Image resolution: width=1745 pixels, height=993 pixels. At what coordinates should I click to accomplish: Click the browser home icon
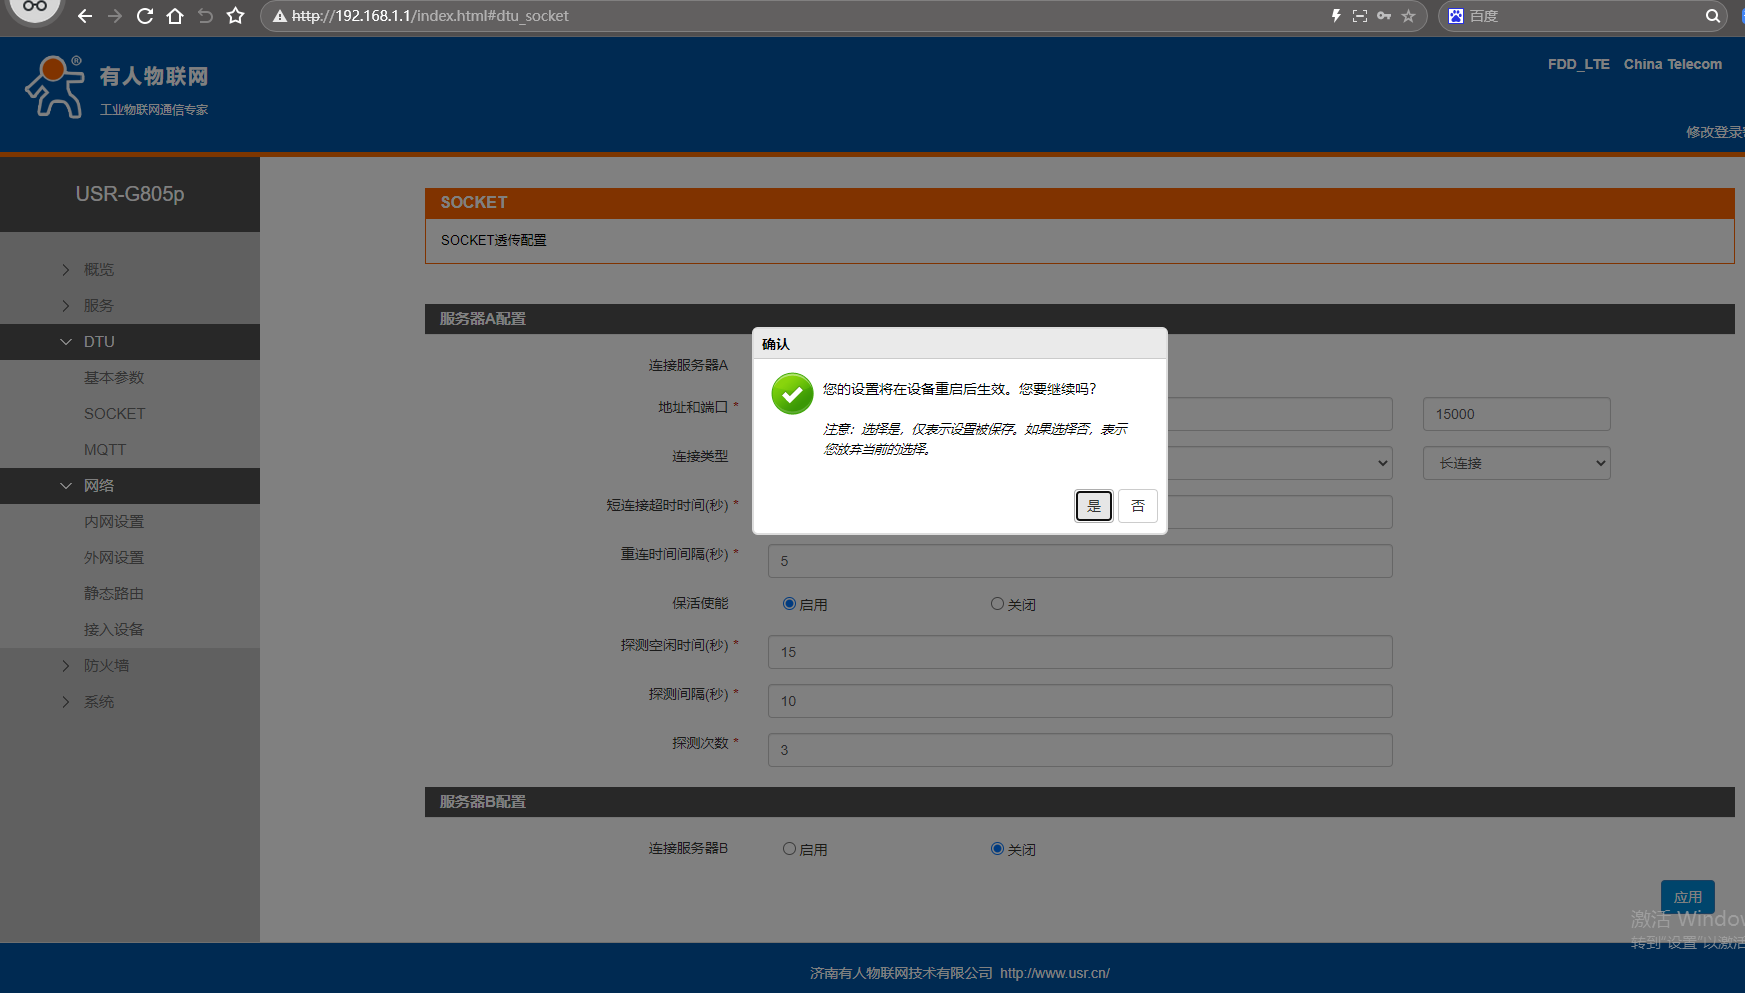(x=175, y=16)
